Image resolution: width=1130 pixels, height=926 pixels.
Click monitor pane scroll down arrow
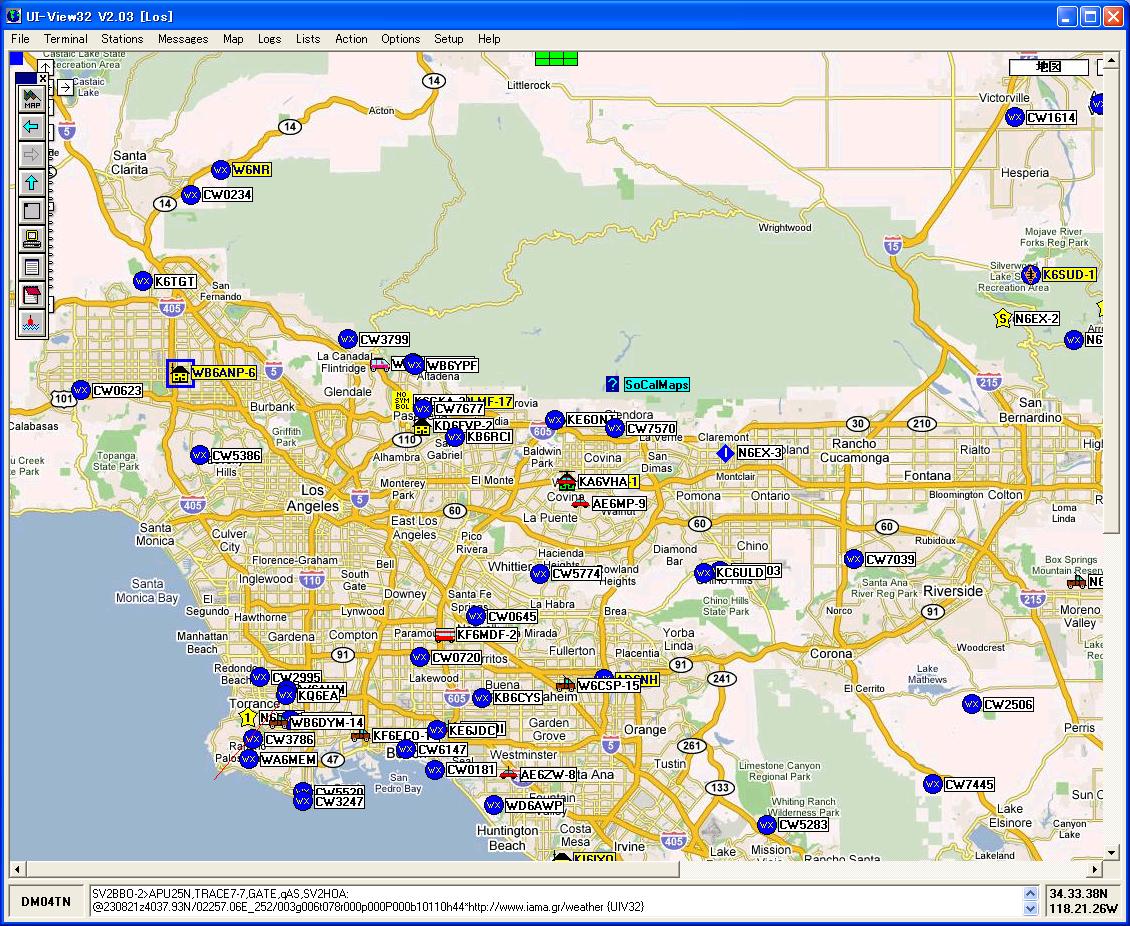coord(1030,909)
